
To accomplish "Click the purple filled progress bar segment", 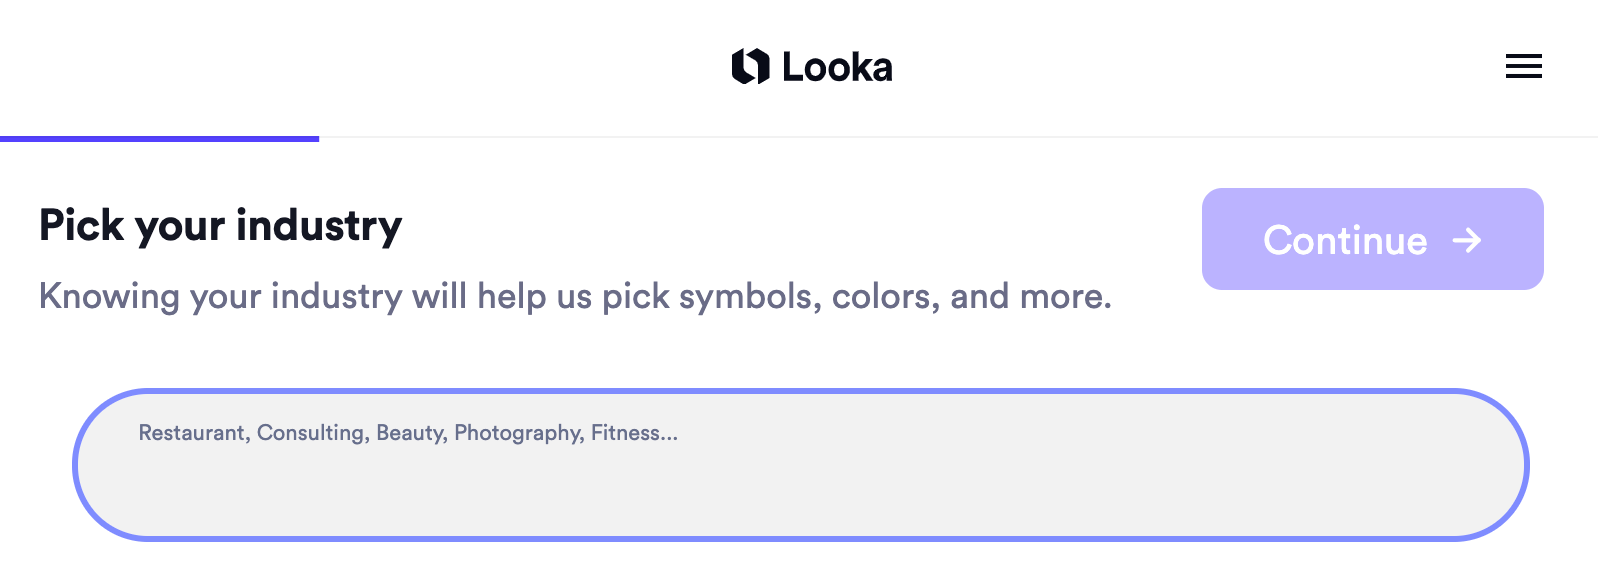I will (160, 138).
